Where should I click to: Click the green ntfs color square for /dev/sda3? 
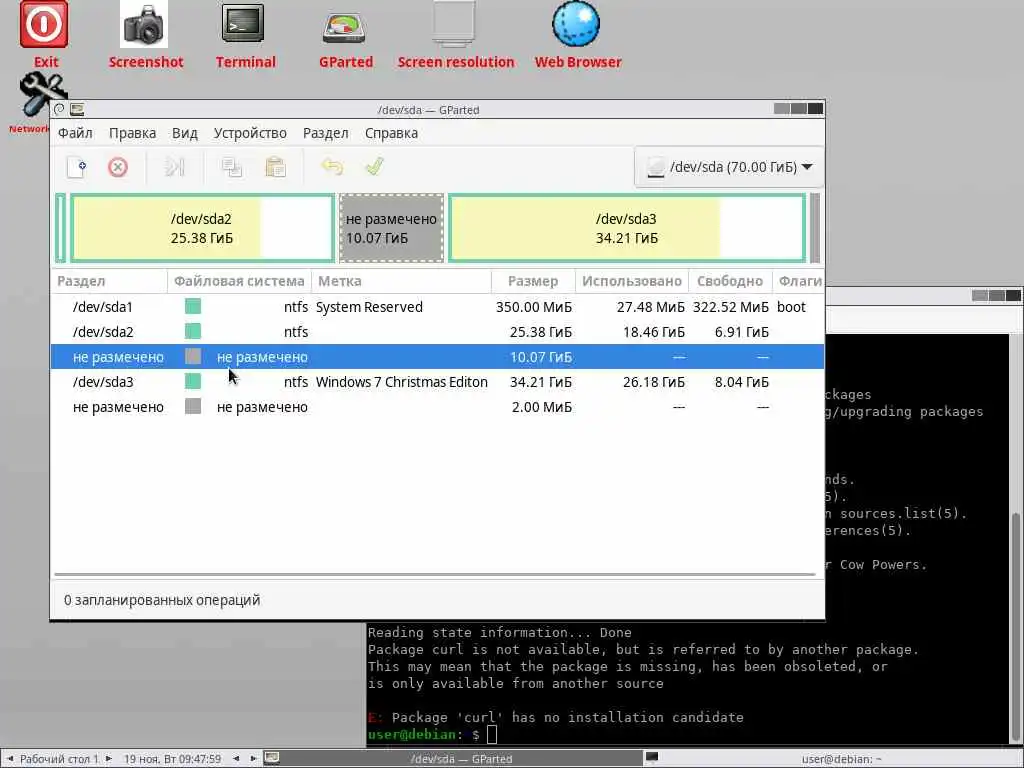(x=193, y=381)
